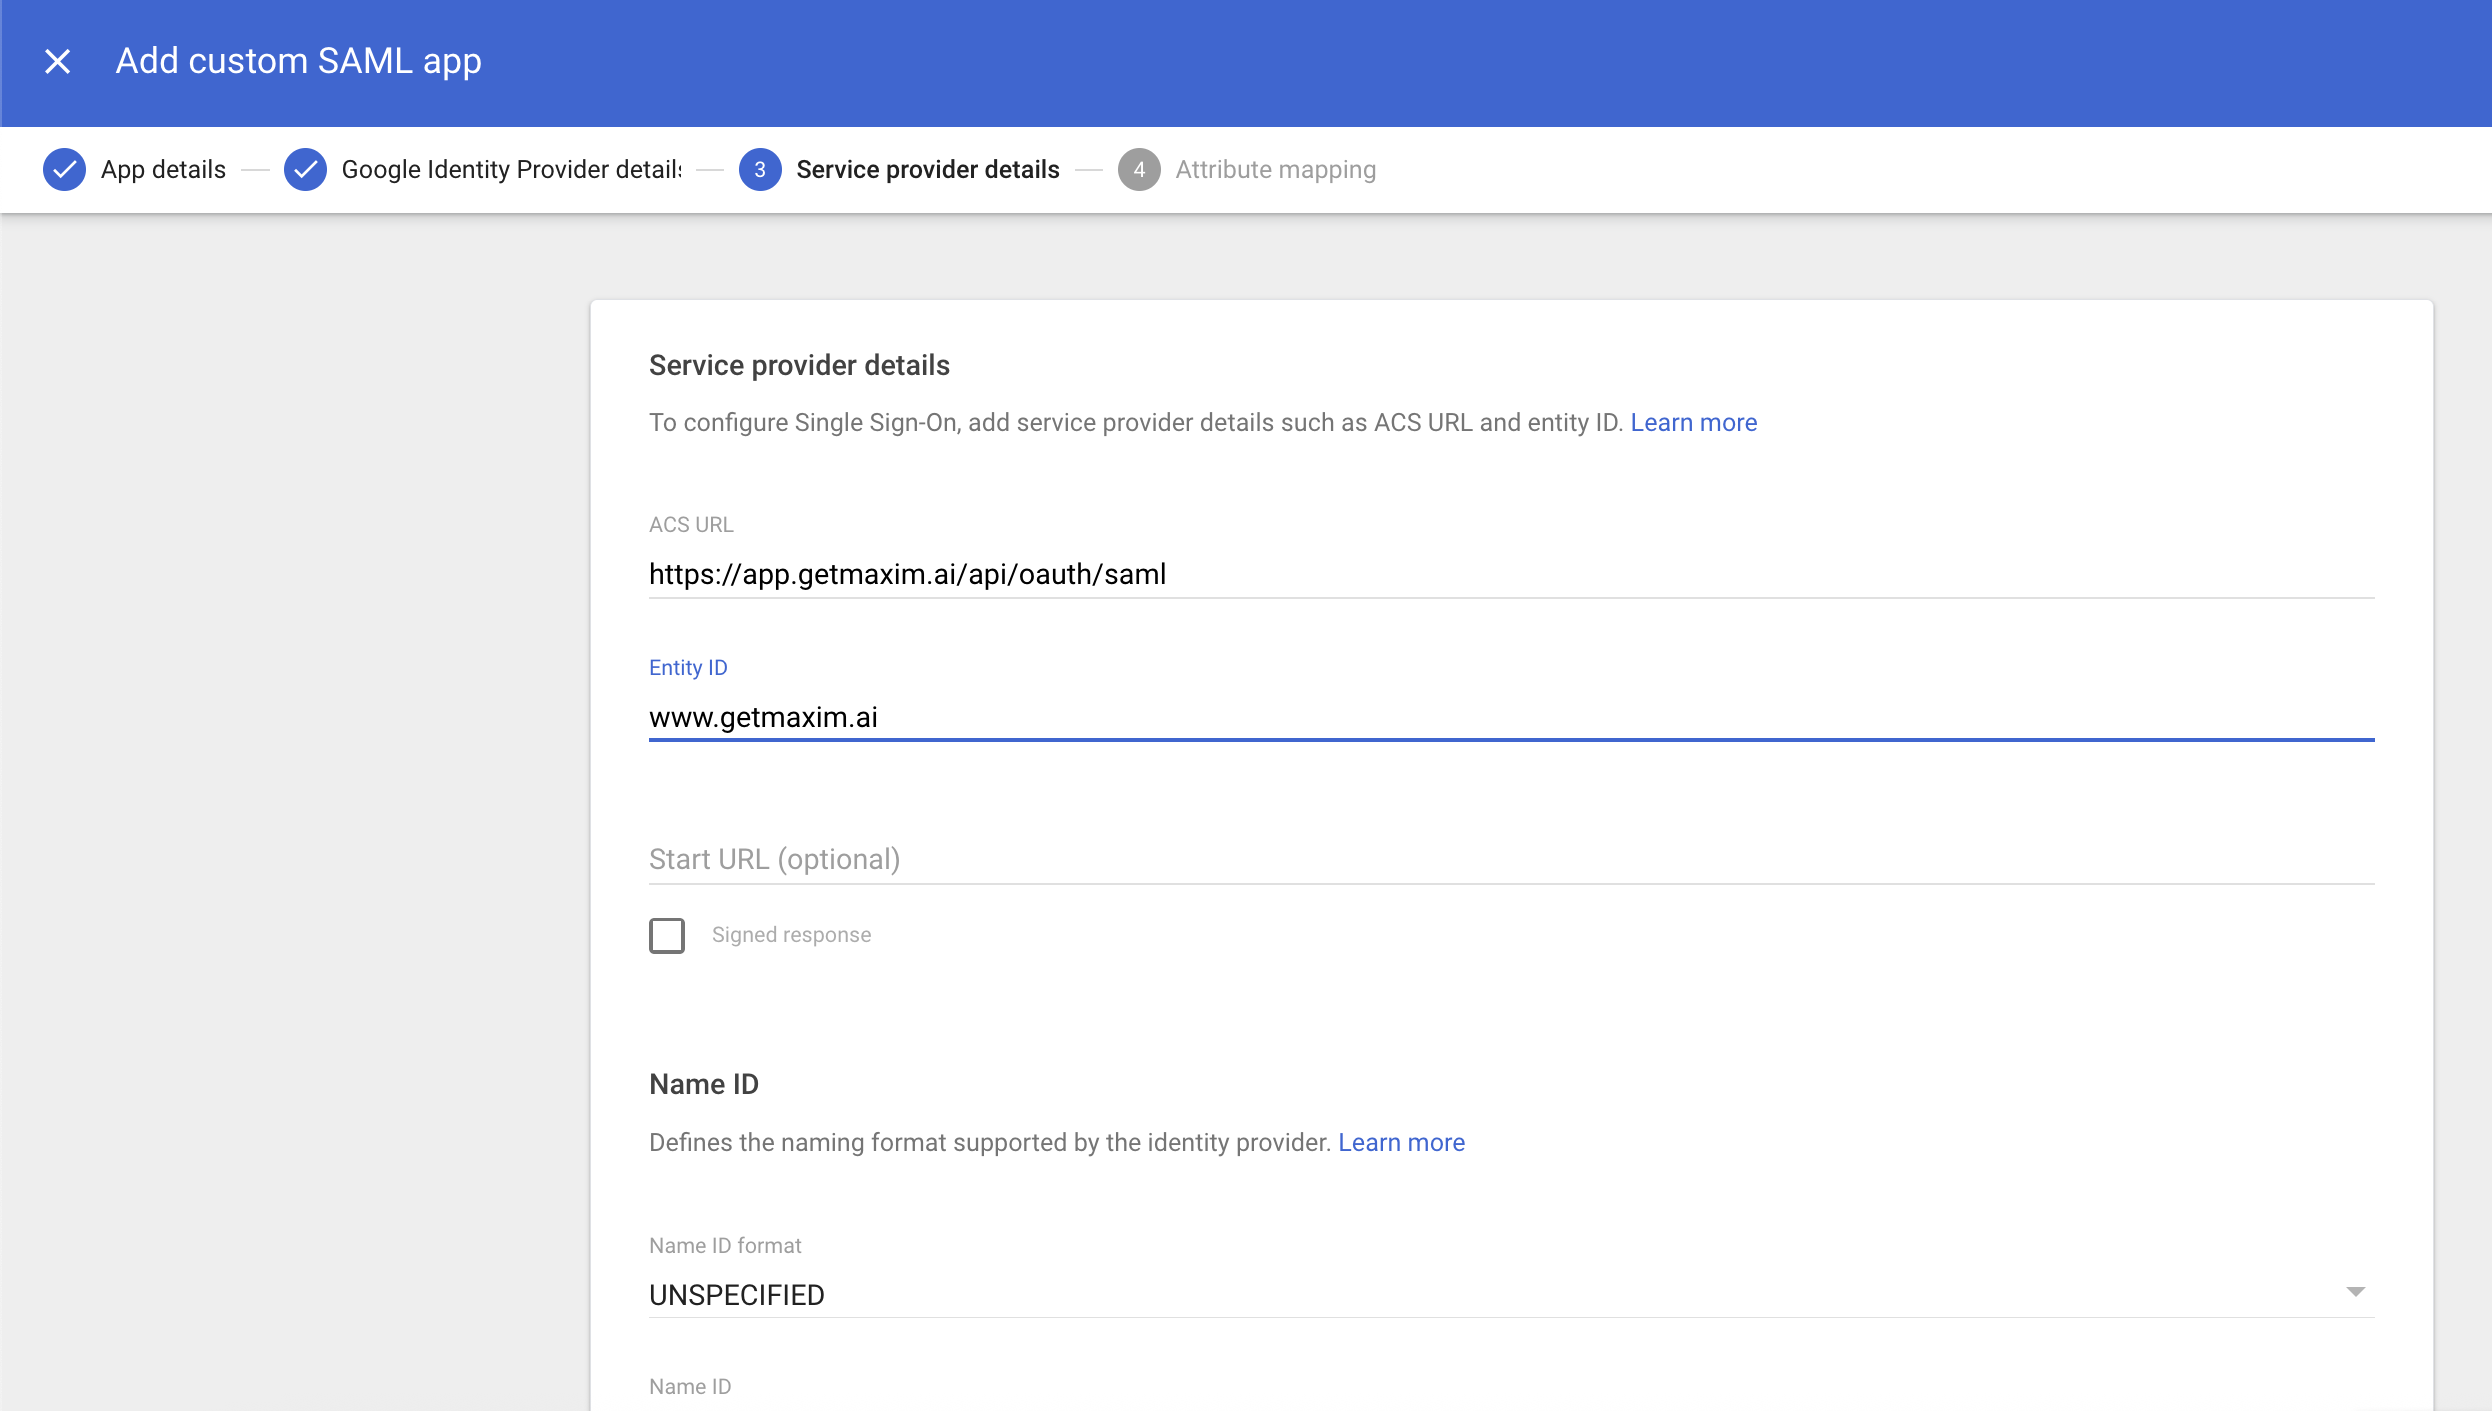The height and width of the screenshot is (1411, 2492).
Task: Switch to Google Identity Provider details step
Action: tap(510, 169)
